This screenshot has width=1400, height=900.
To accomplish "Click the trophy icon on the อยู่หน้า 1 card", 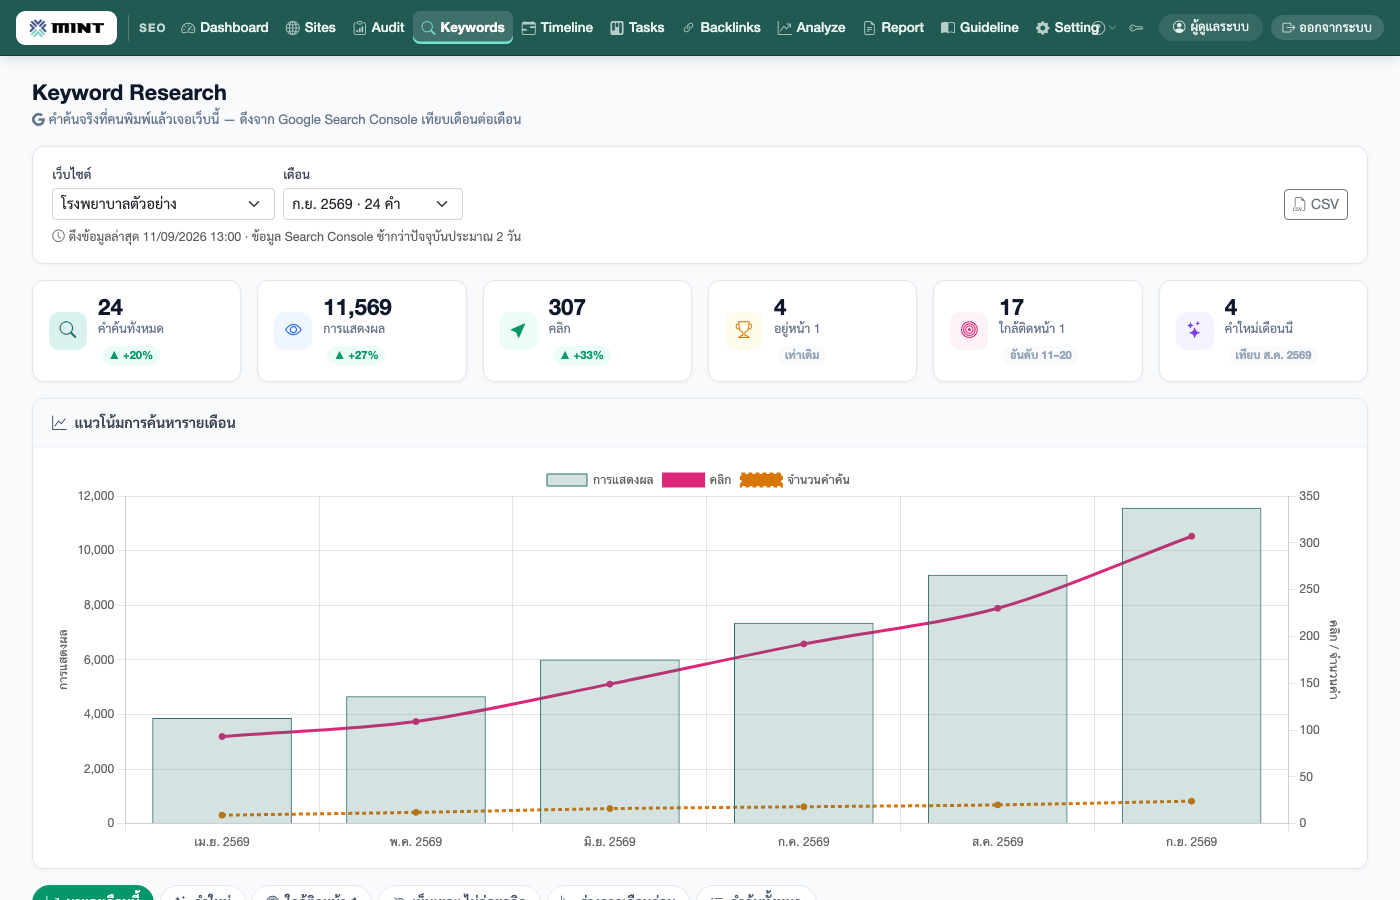I will coord(744,330).
